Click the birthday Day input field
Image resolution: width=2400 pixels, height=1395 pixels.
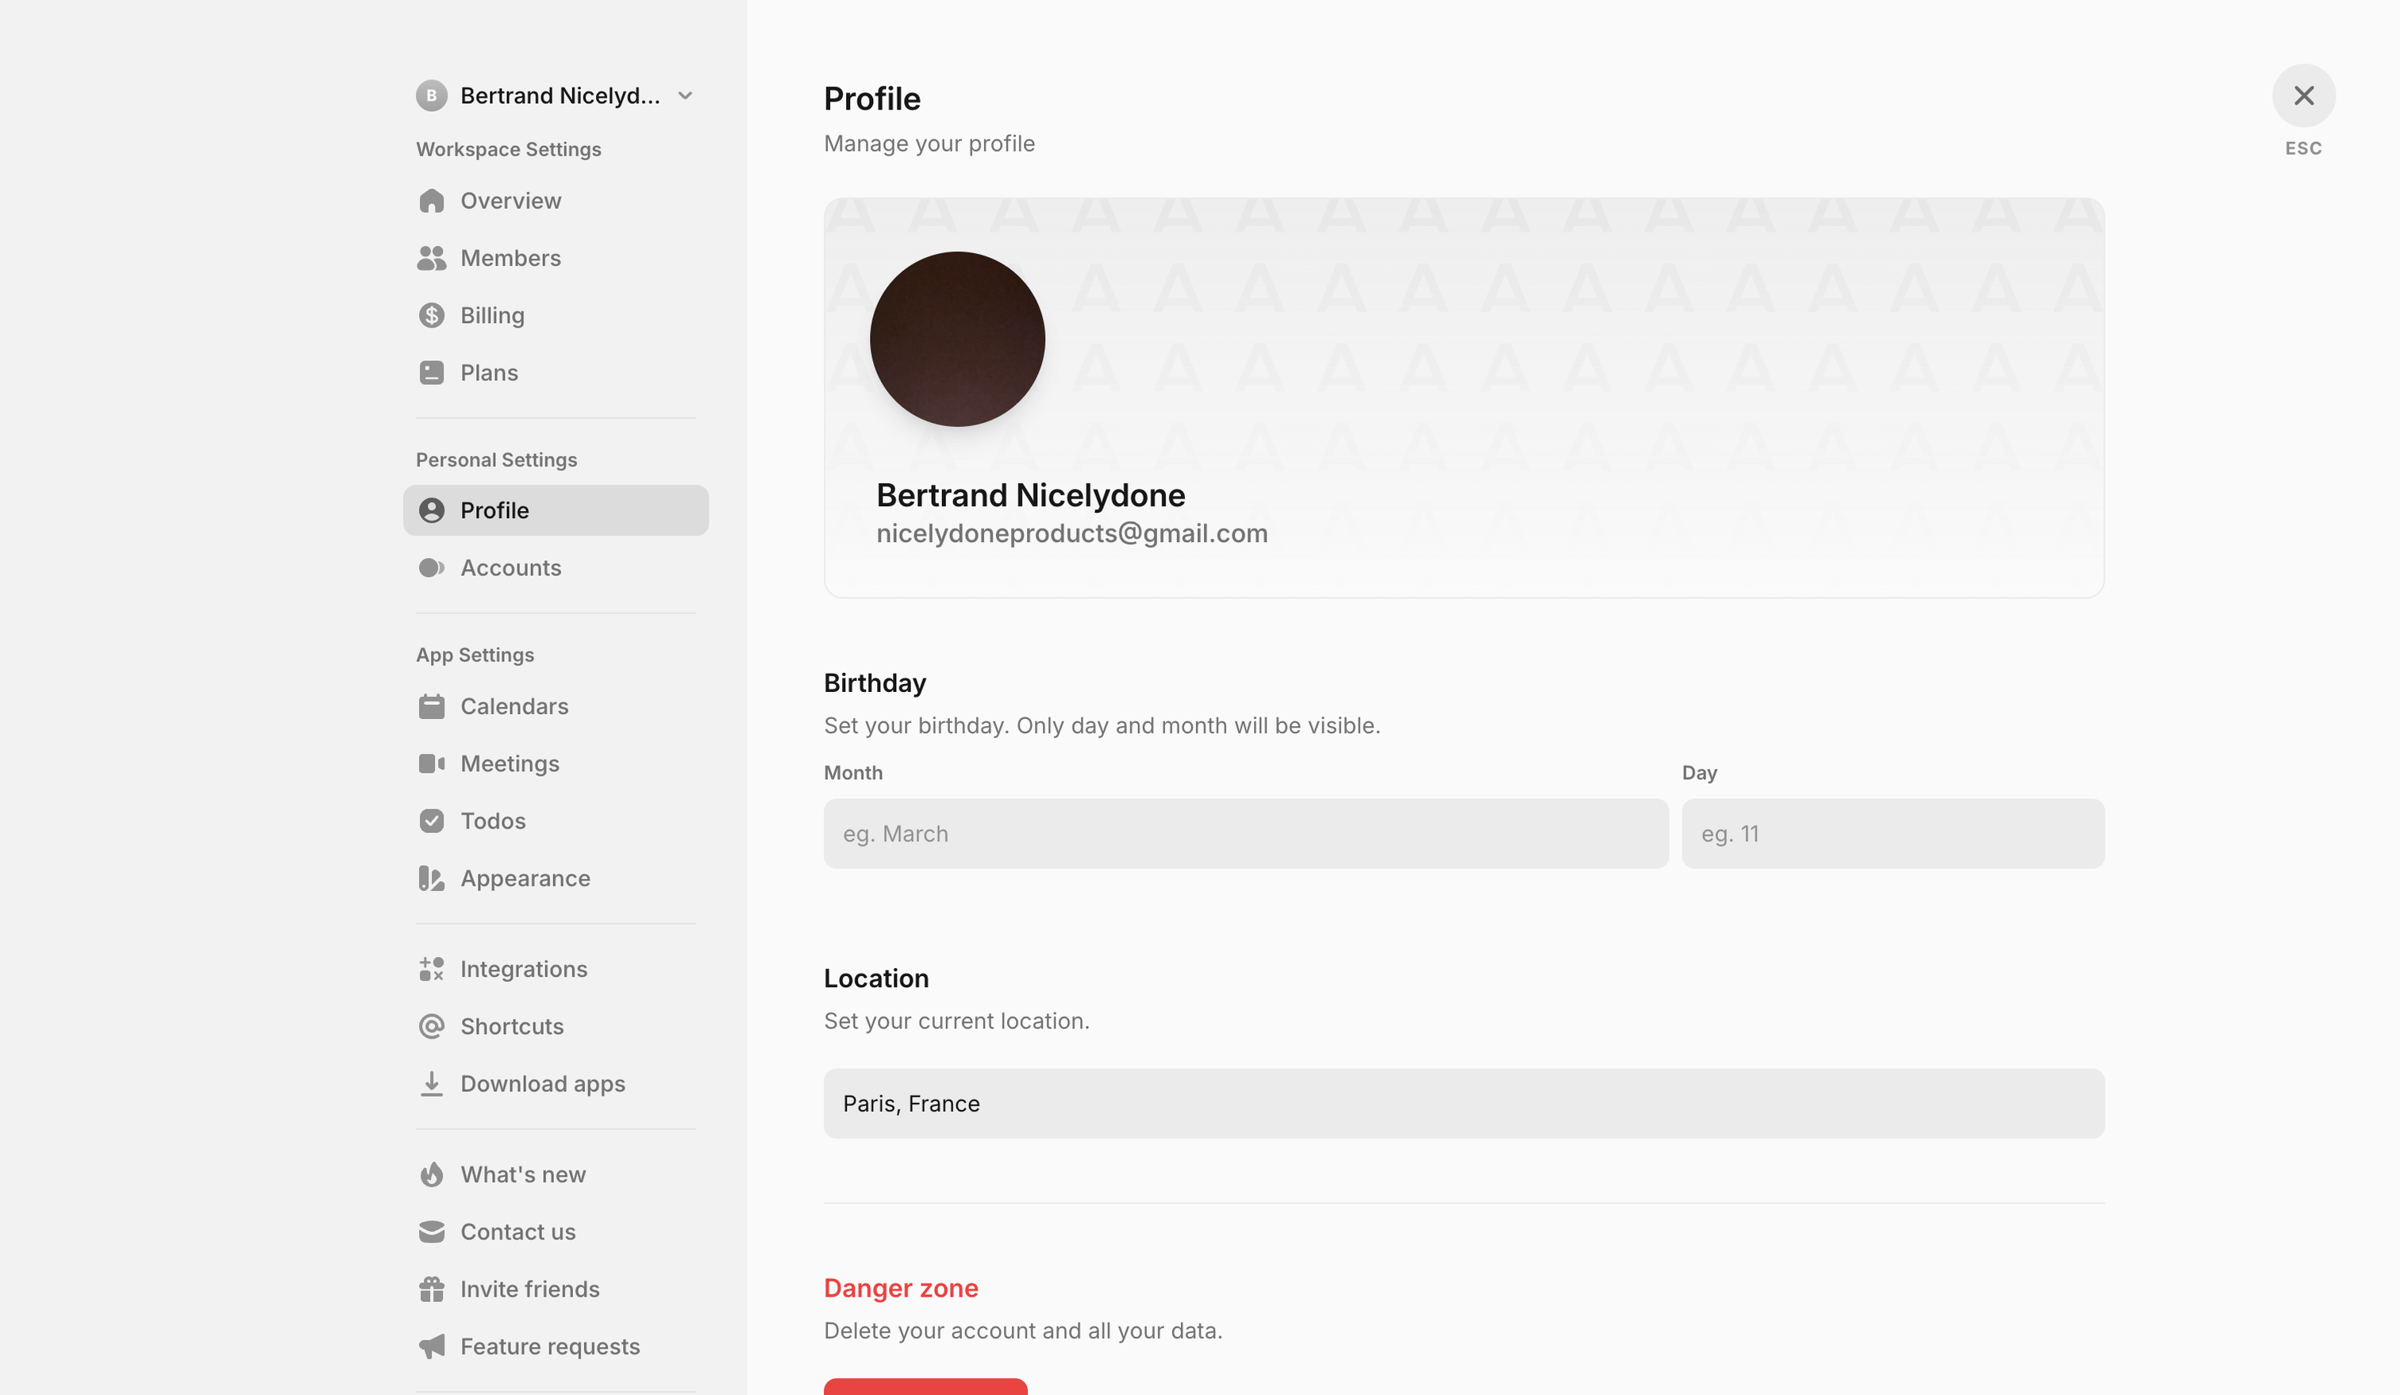coord(1893,833)
